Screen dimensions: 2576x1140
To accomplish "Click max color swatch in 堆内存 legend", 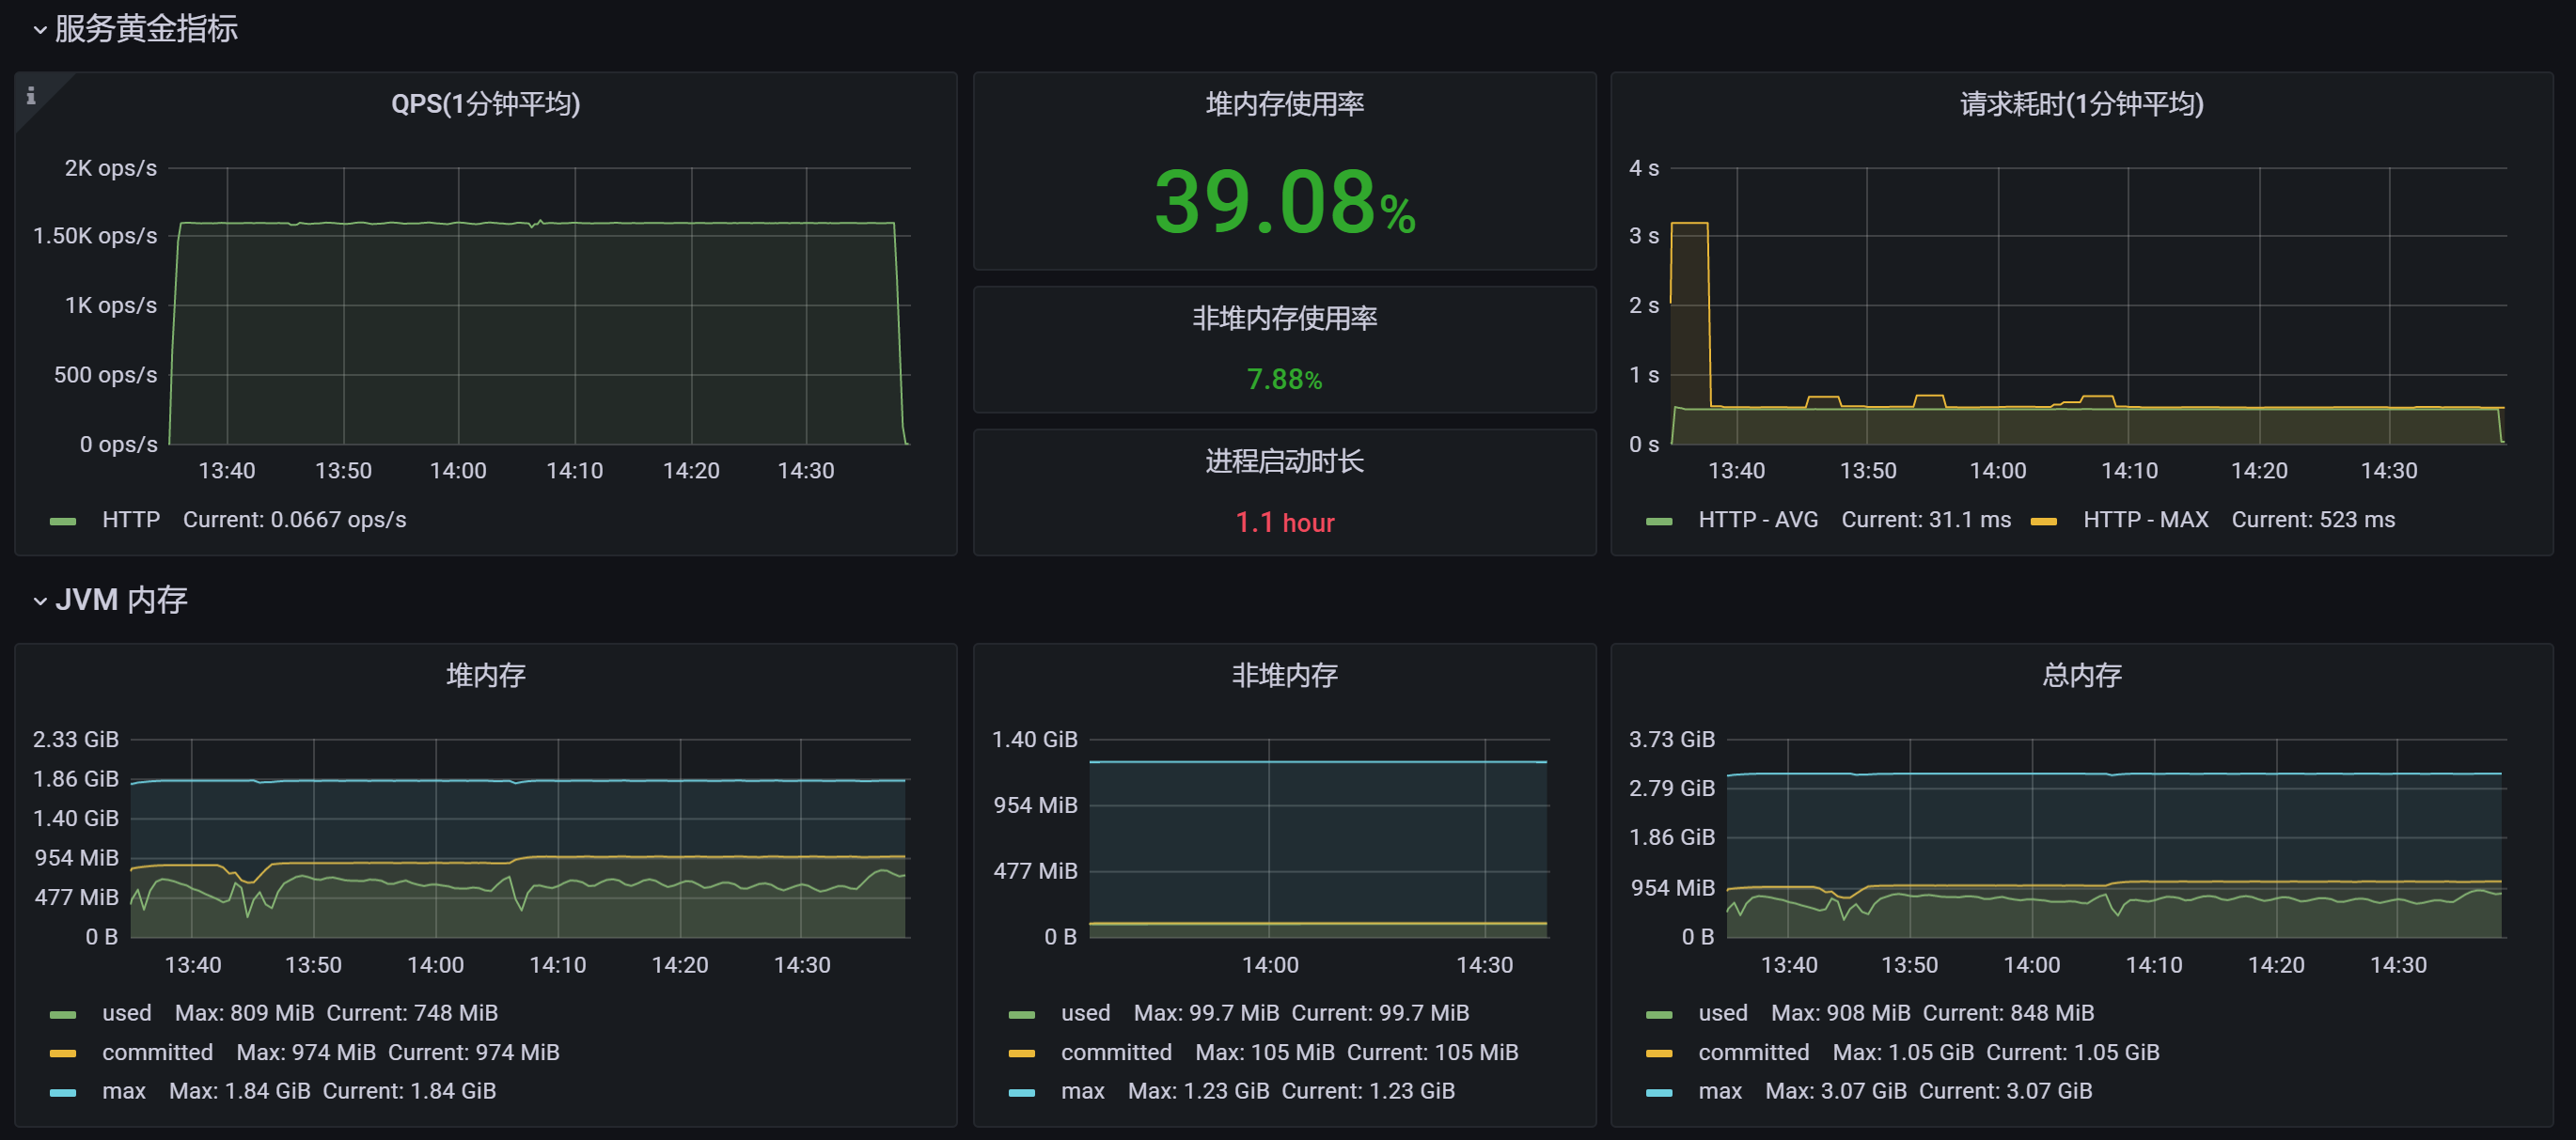I will (x=63, y=1092).
